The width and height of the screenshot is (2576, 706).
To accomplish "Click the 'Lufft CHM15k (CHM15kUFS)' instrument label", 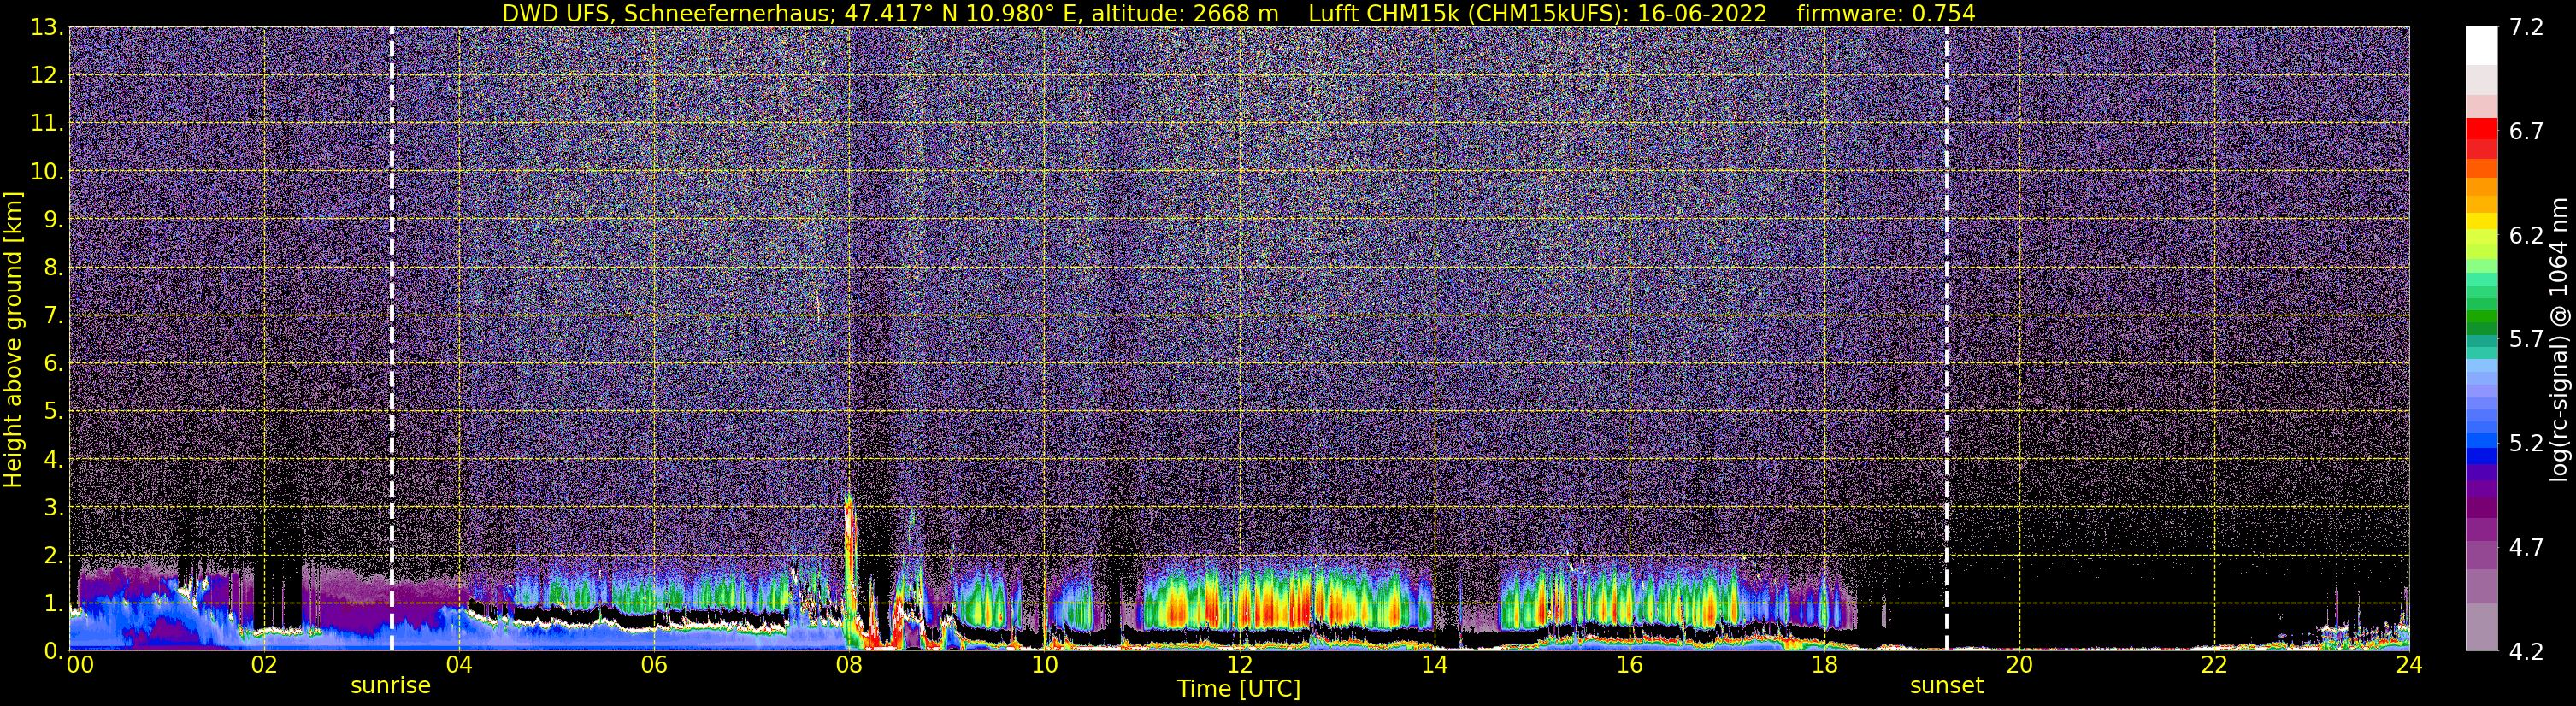I will point(1468,13).
